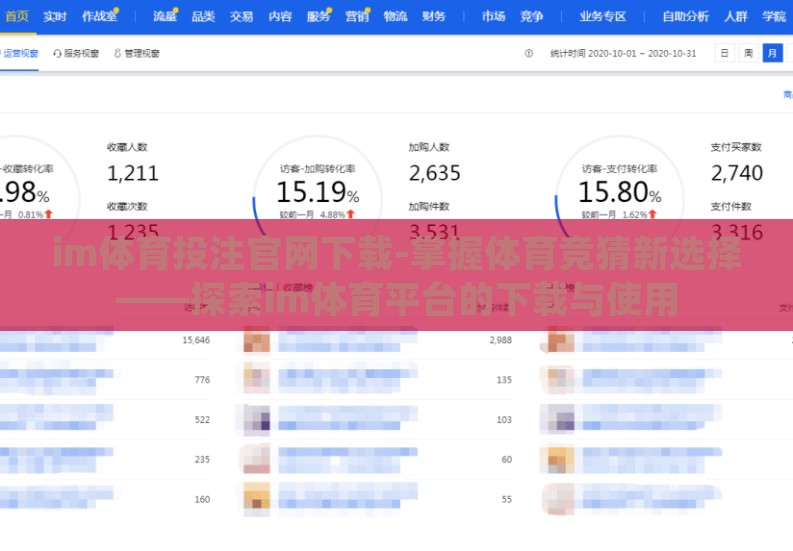Go to 自助分析
This screenshot has height=551, width=793.
point(686,16)
